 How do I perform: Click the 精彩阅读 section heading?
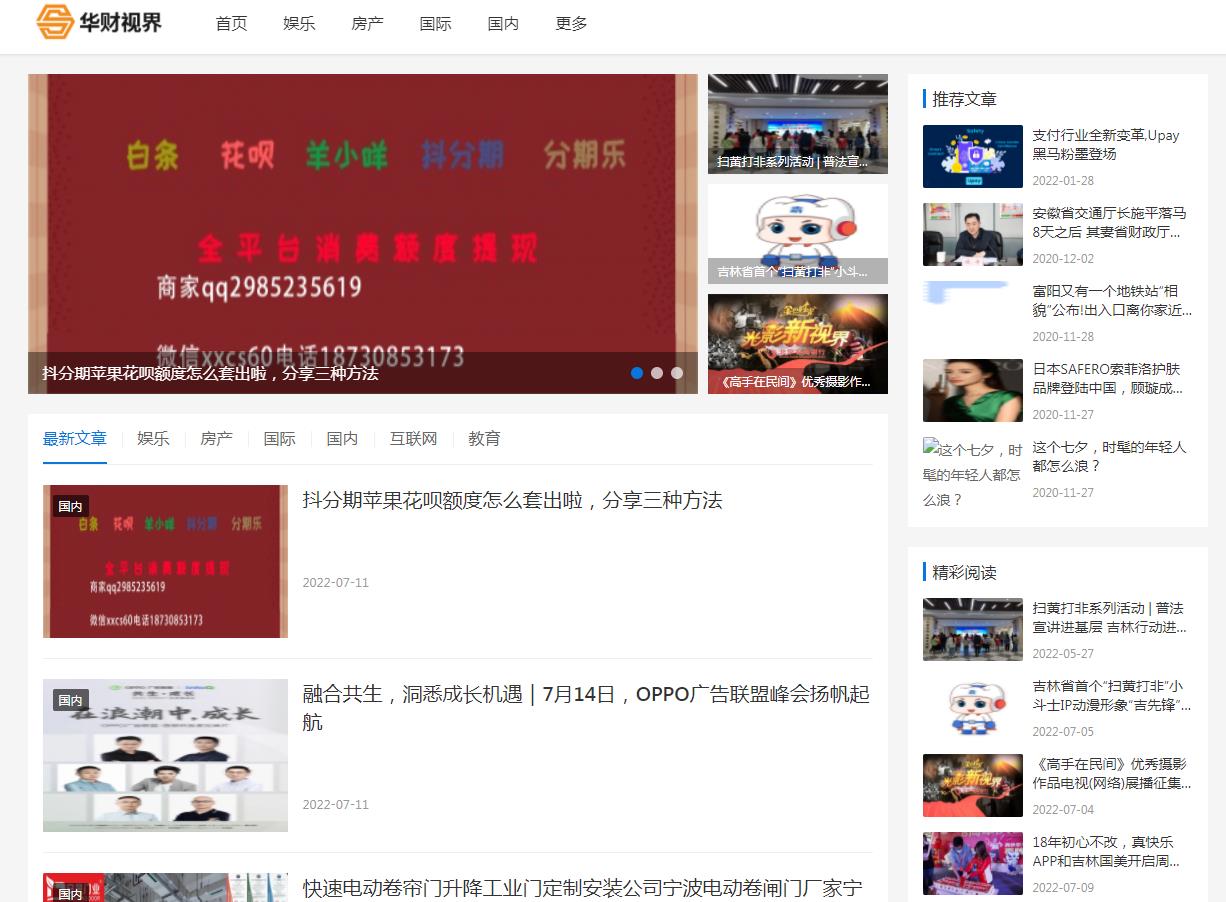(x=964, y=572)
